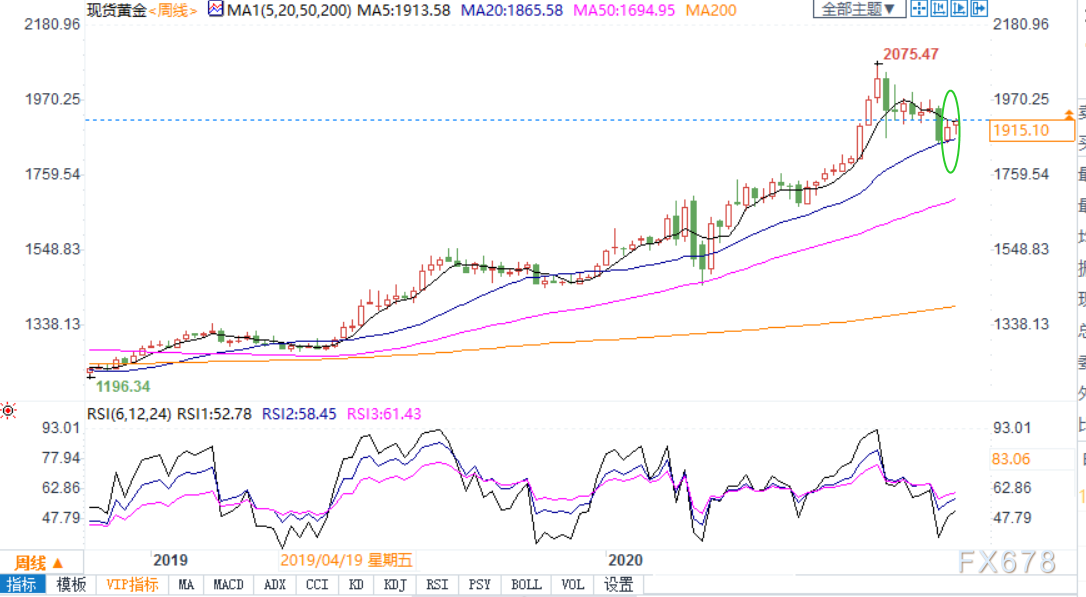The width and height of the screenshot is (1086, 597).
Task: Select the MACD indicator button
Action: click(229, 585)
